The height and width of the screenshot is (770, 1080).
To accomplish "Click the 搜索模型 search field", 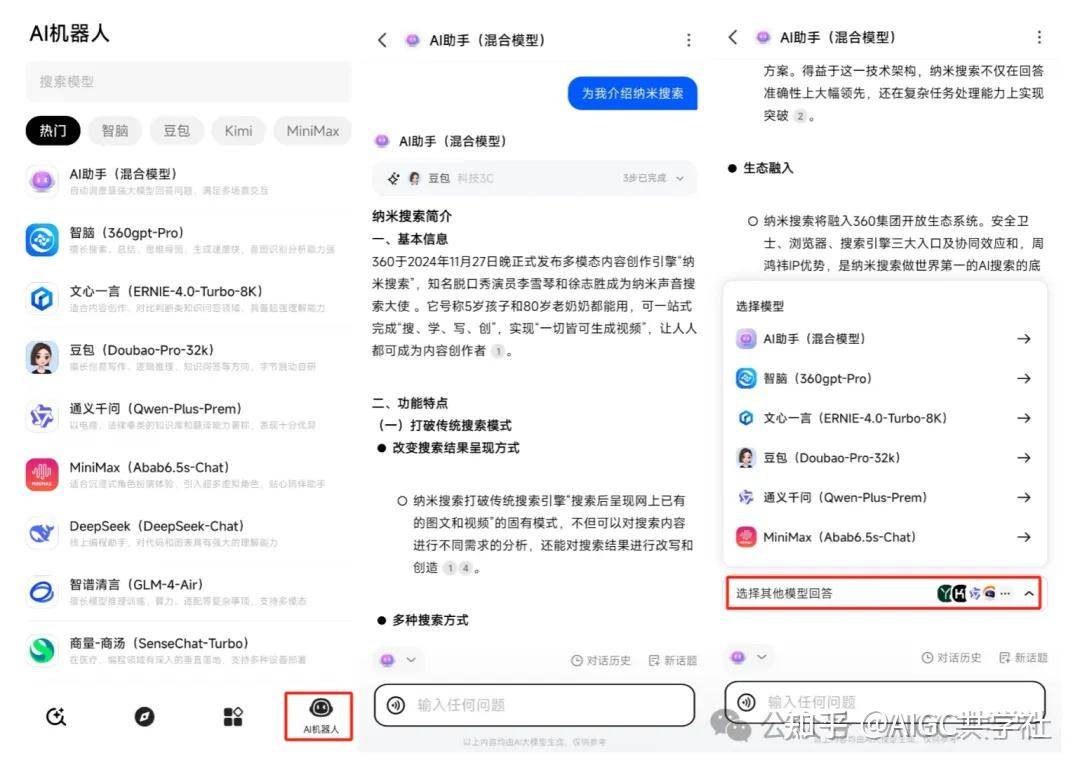I will (188, 81).
